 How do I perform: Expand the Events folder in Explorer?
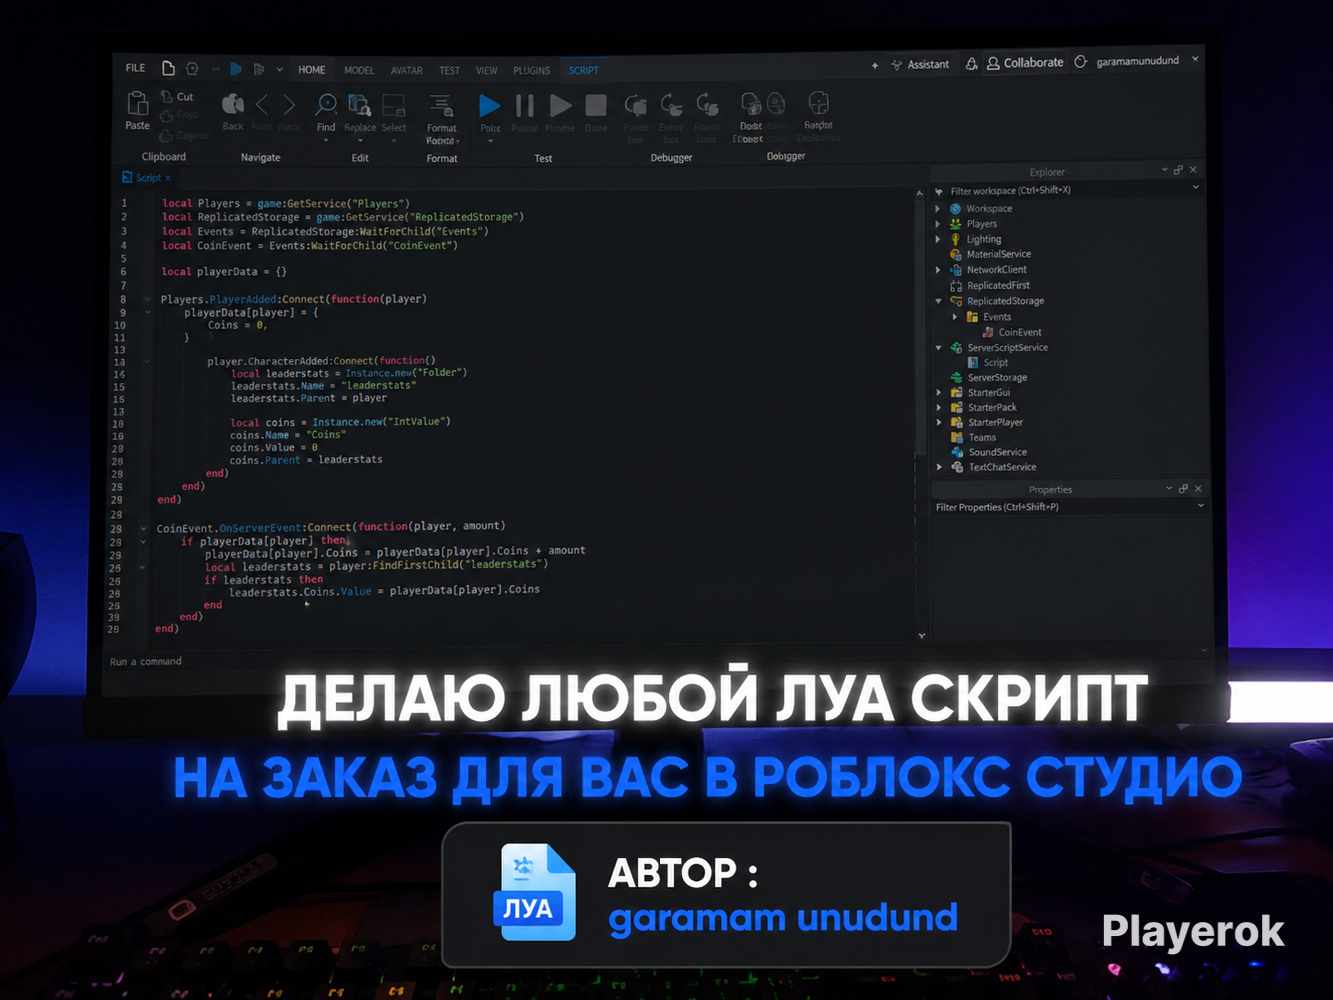point(955,317)
